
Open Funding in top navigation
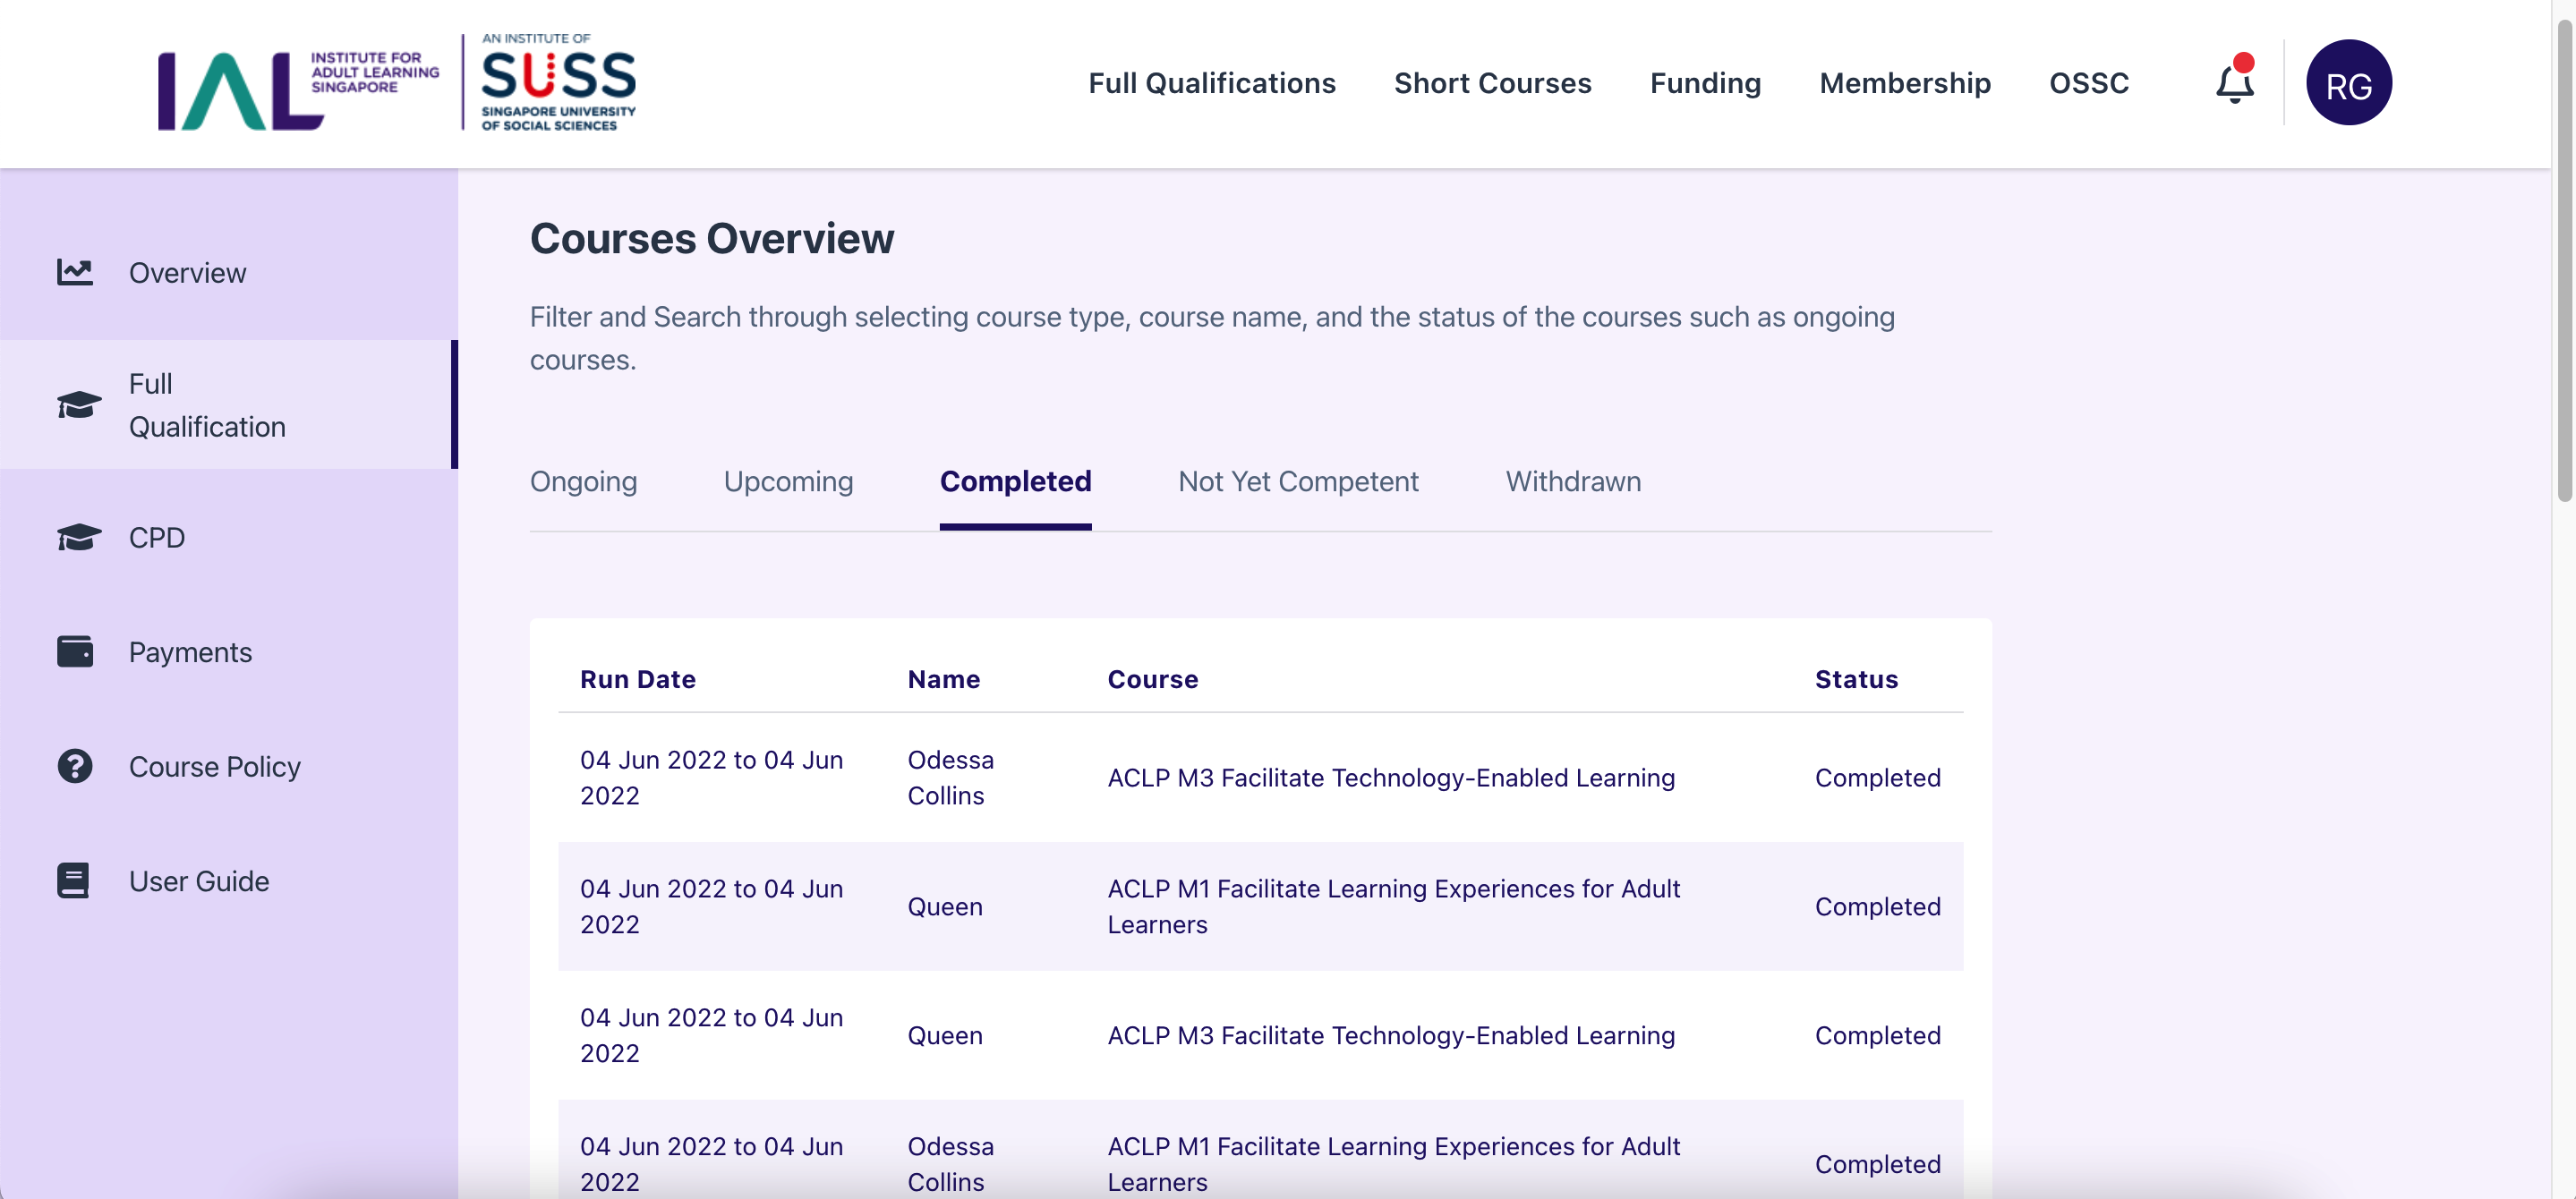point(1705,83)
